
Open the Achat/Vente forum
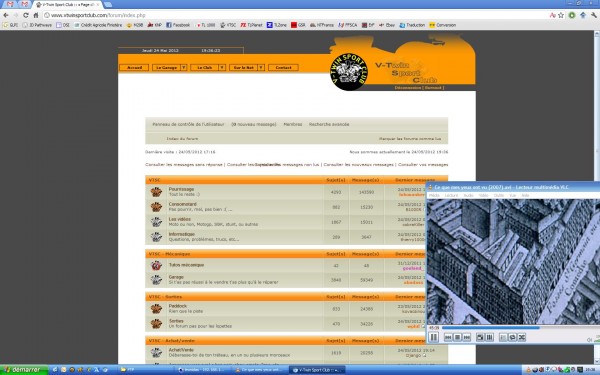point(181,350)
